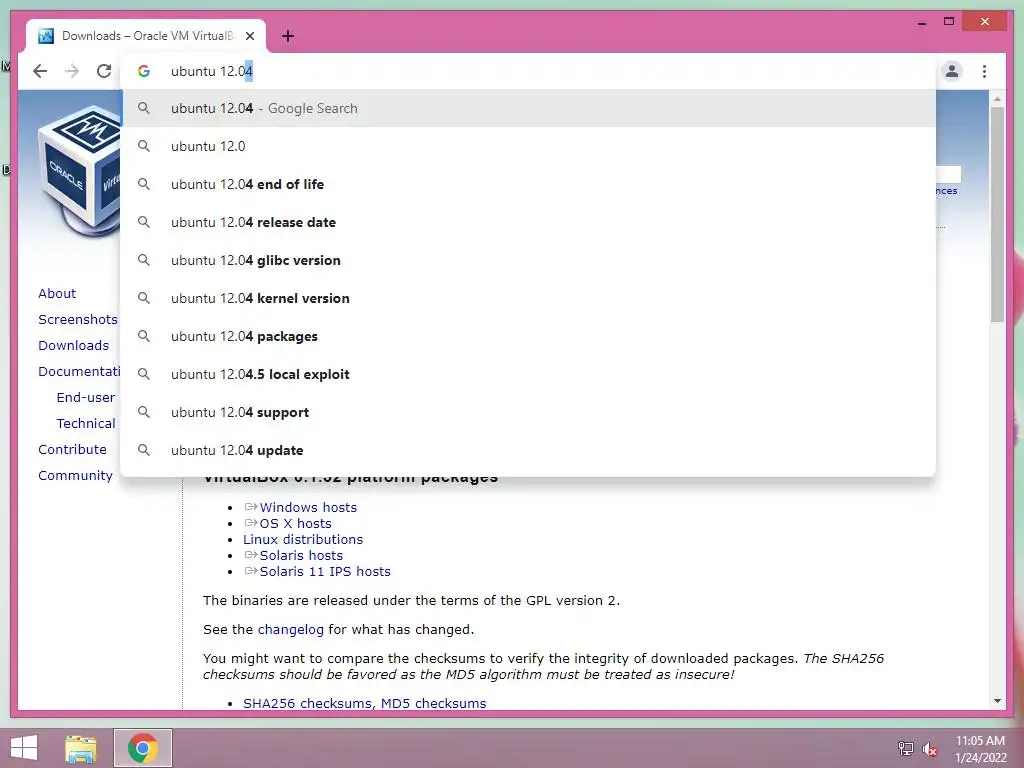The image size is (1024, 768).
Task: Open the Community sidebar link
Action: (75, 475)
